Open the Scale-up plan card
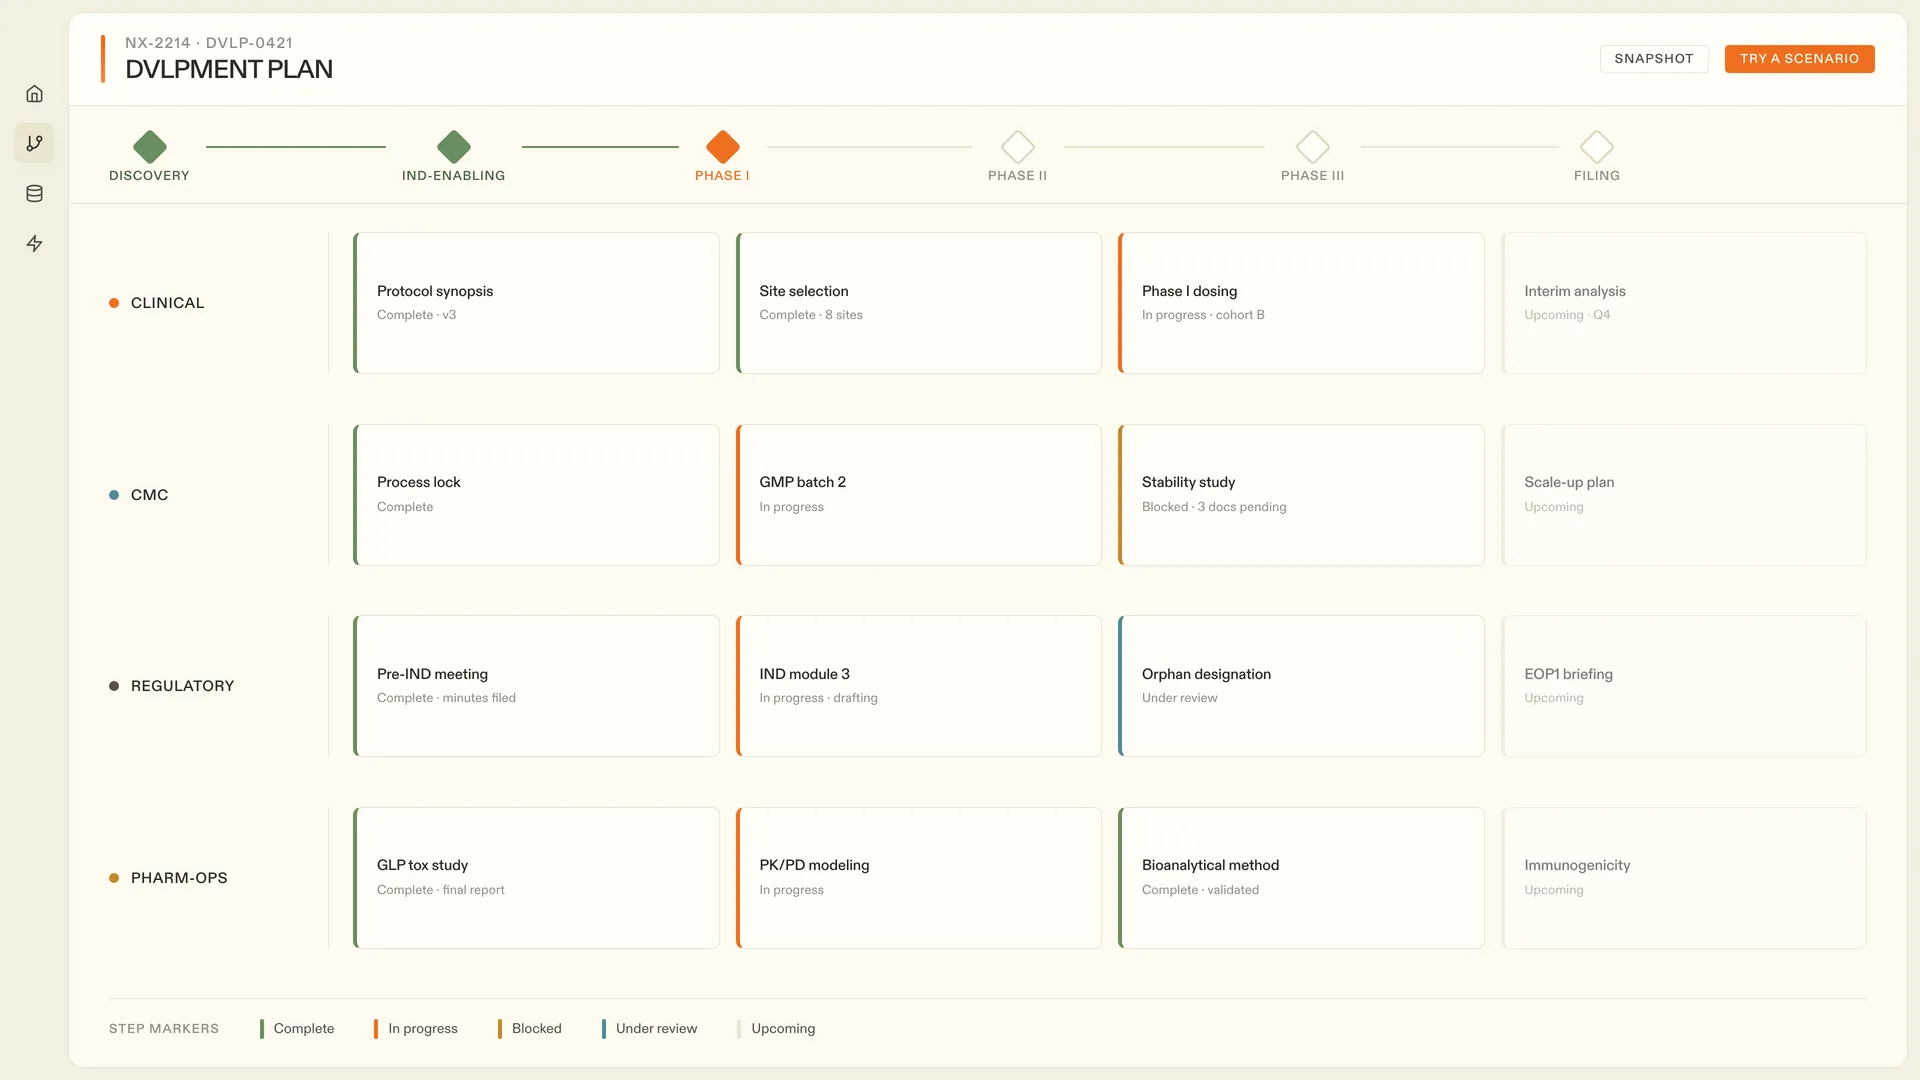Image resolution: width=1920 pixels, height=1080 pixels. pyautogui.click(x=1684, y=495)
